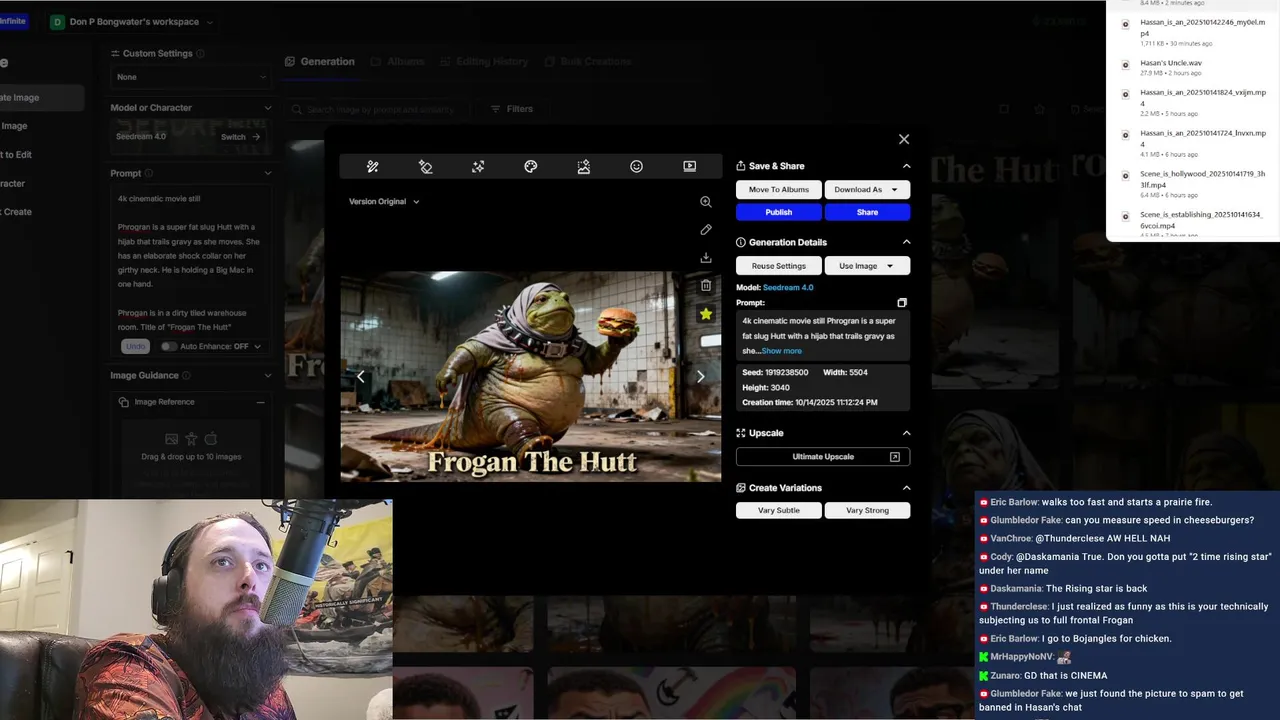Click the download arrow icon beside image

point(706,258)
